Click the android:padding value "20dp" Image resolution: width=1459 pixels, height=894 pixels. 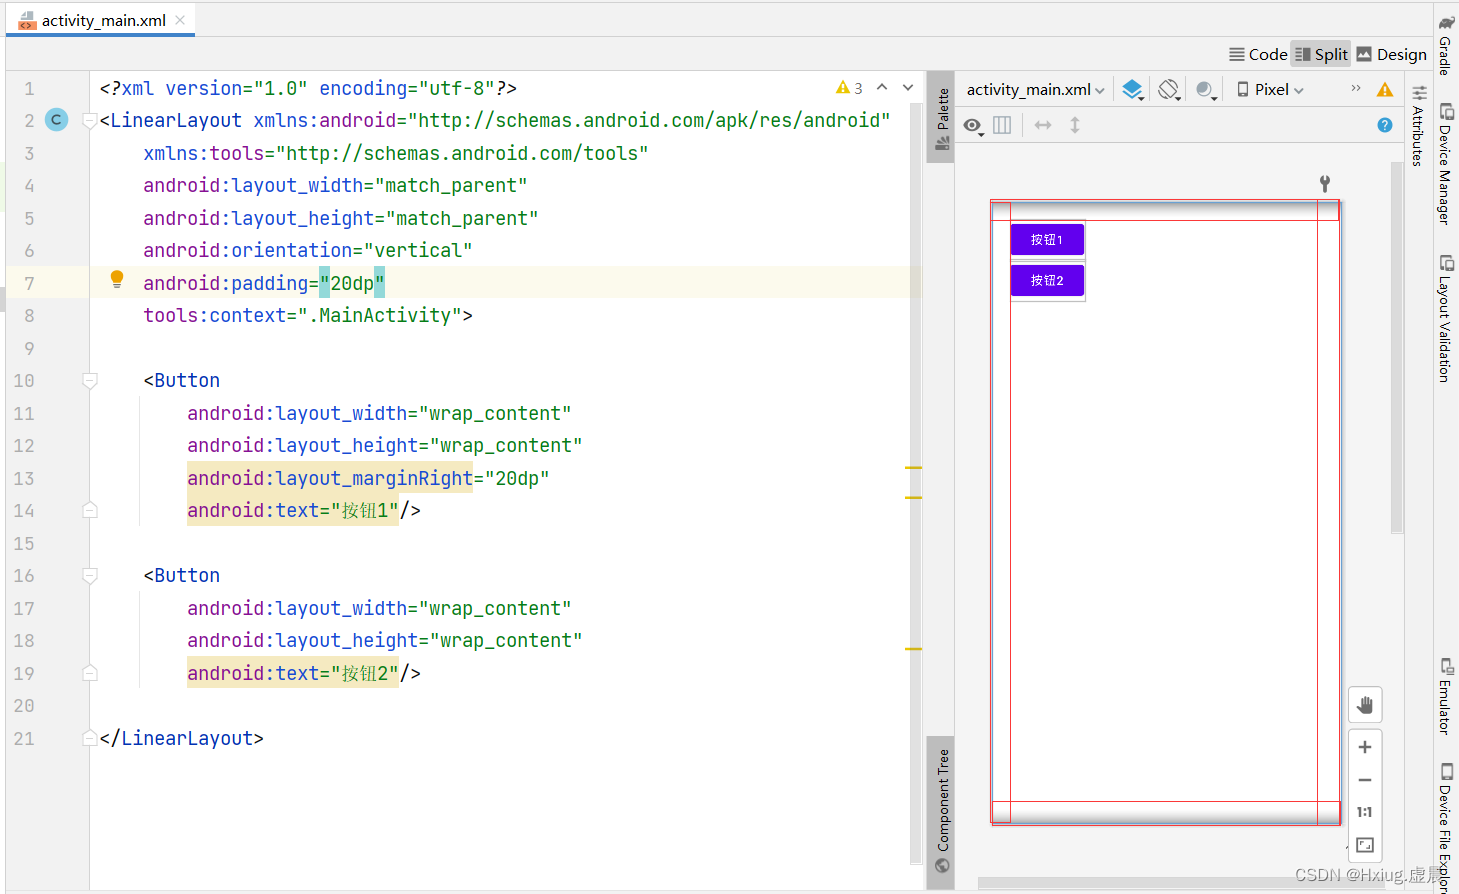[x=352, y=283]
